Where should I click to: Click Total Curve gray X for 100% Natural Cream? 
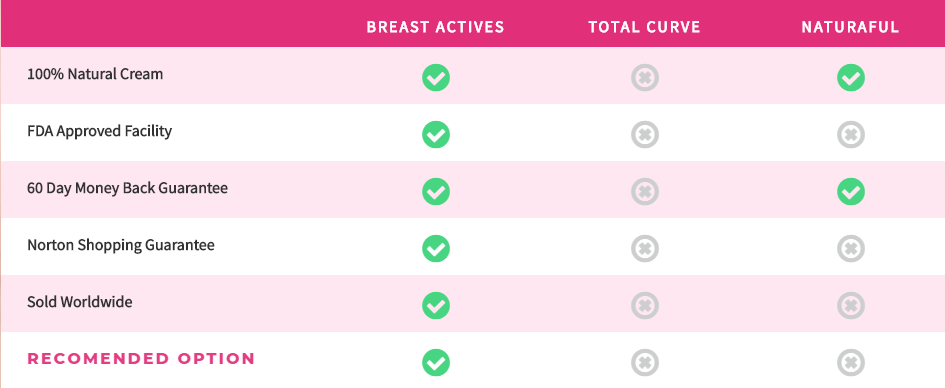(645, 78)
